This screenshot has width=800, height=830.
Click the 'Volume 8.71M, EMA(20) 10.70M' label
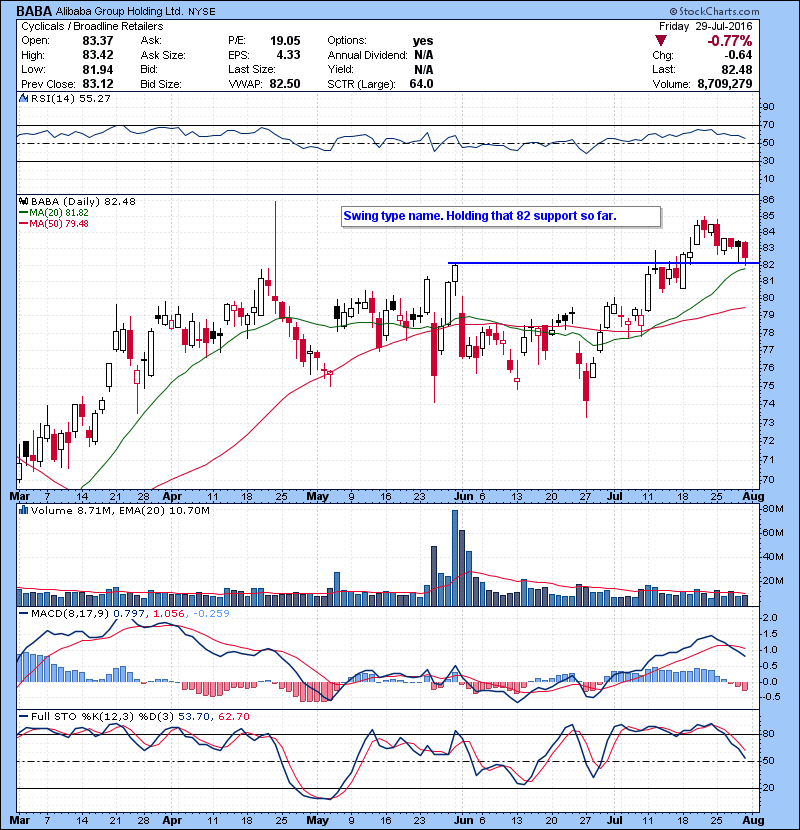tap(120, 510)
